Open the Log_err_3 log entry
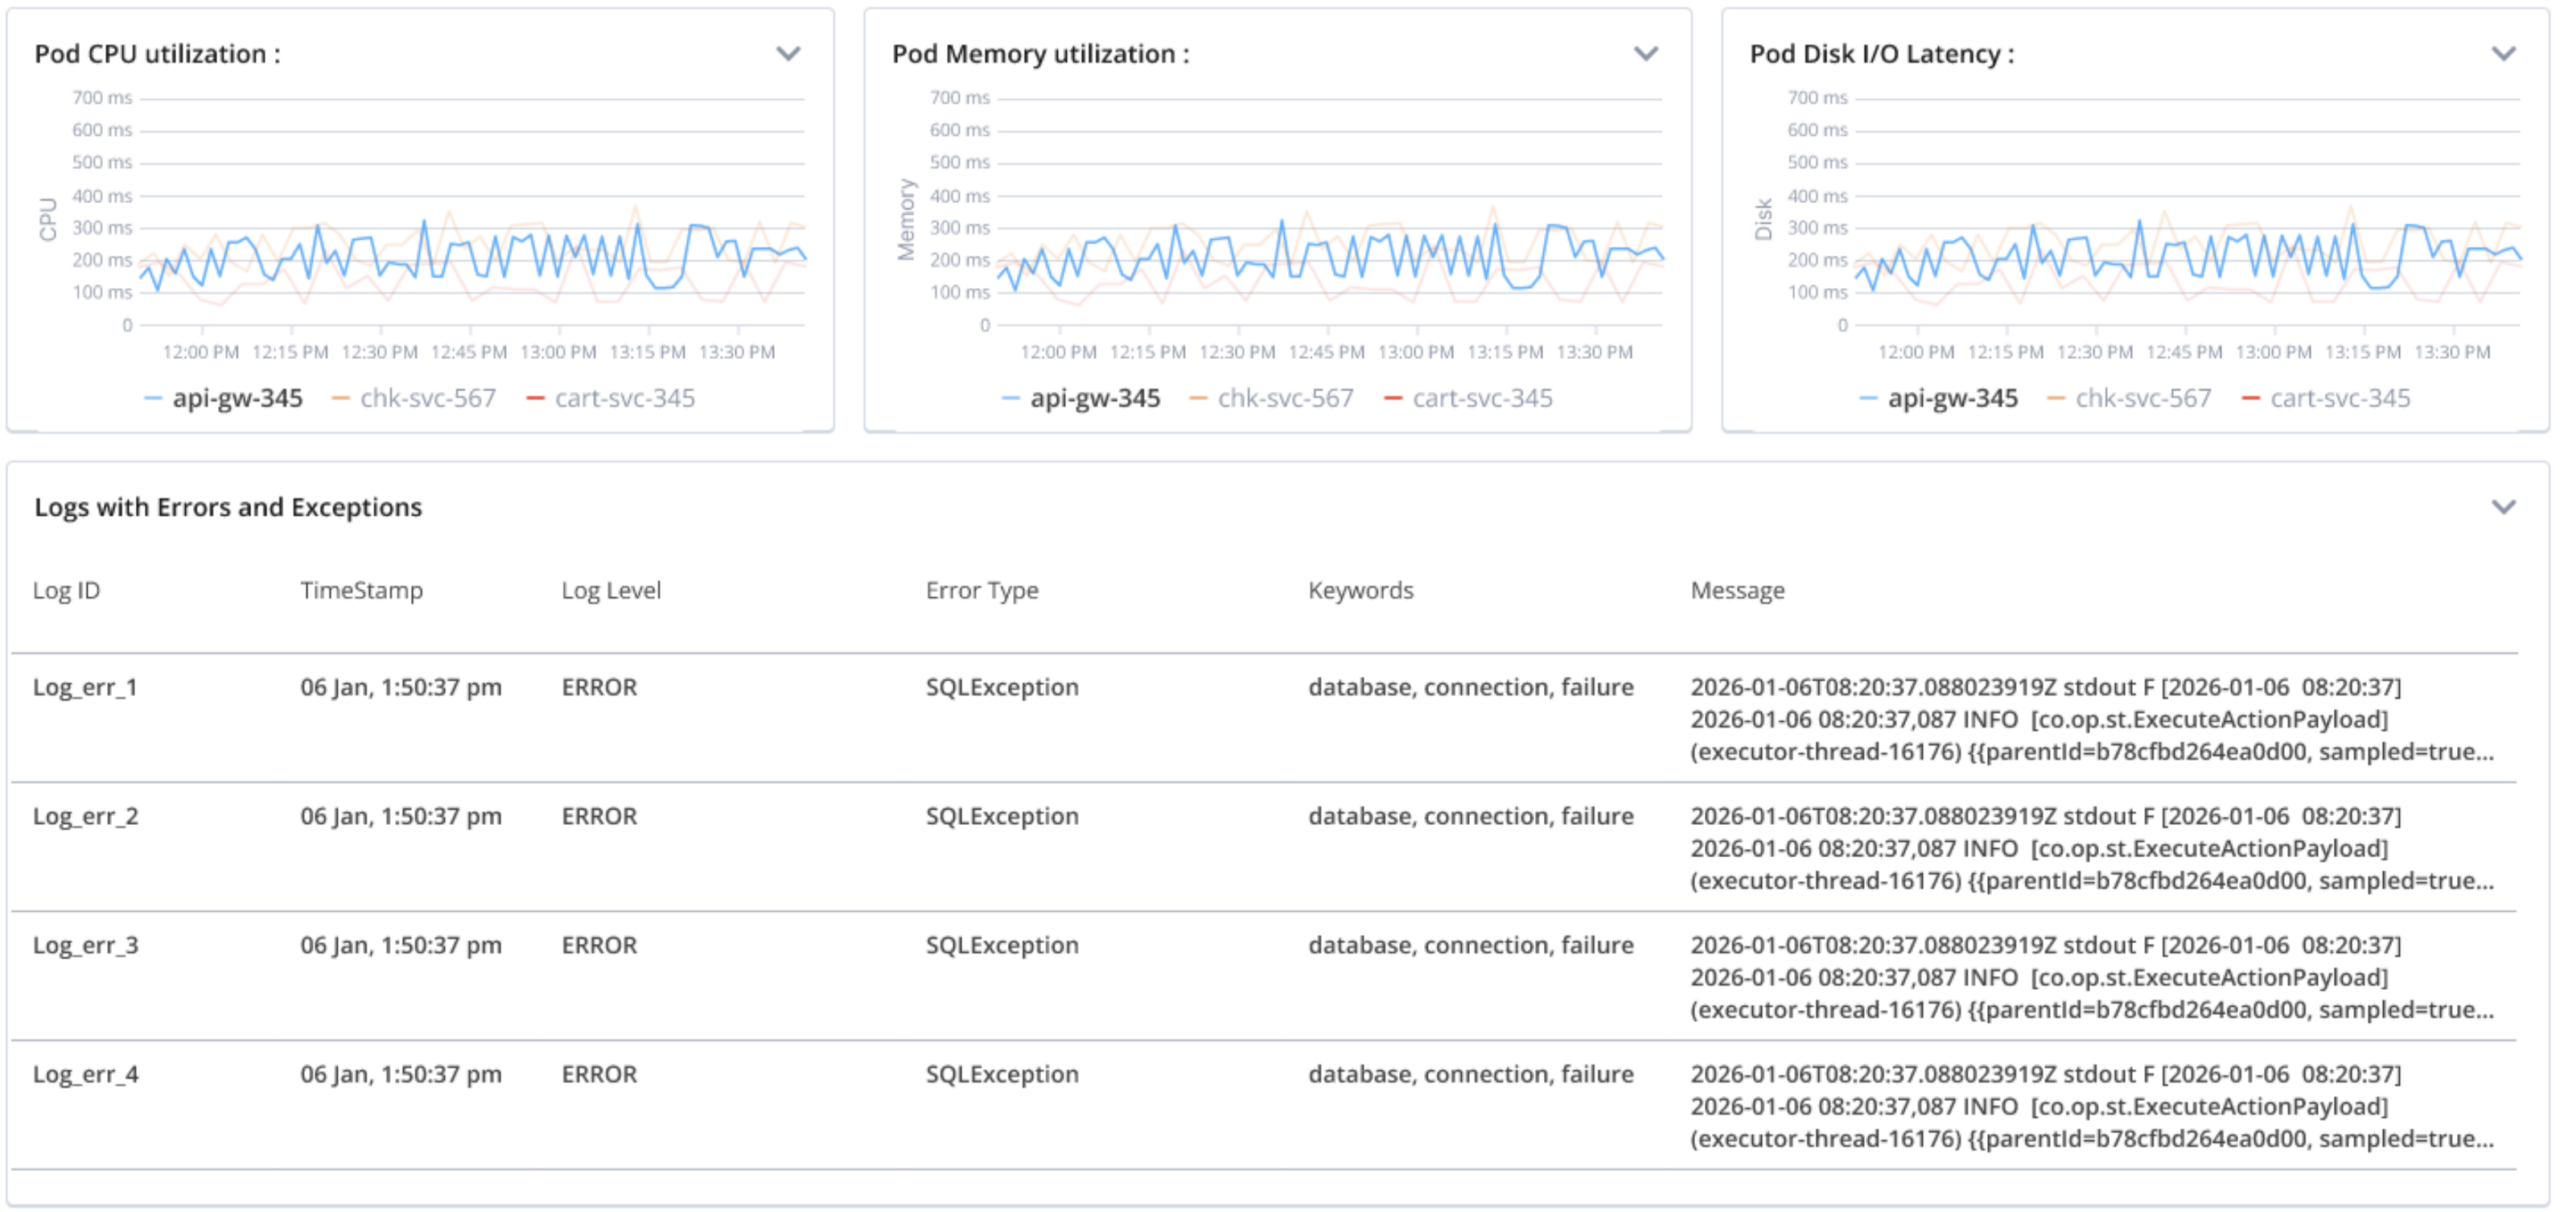 [x=85, y=945]
